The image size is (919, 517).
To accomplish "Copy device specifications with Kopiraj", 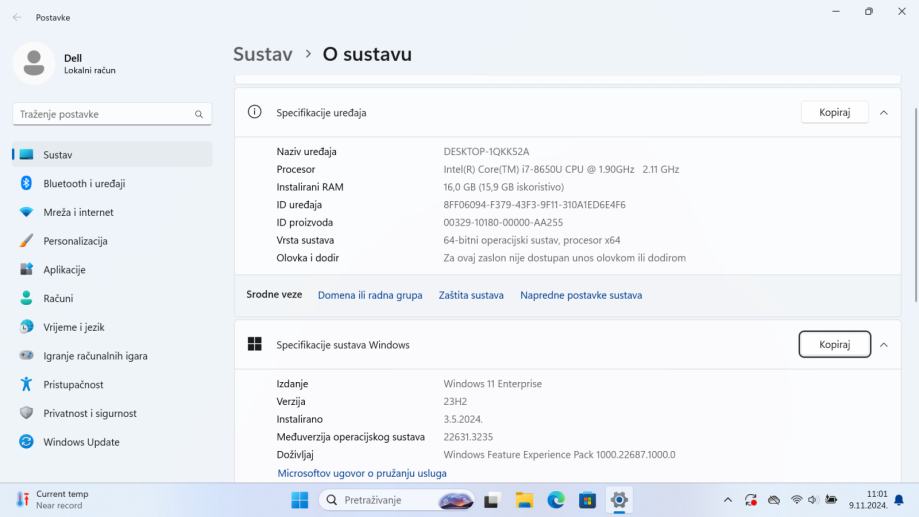I will 835,112.
